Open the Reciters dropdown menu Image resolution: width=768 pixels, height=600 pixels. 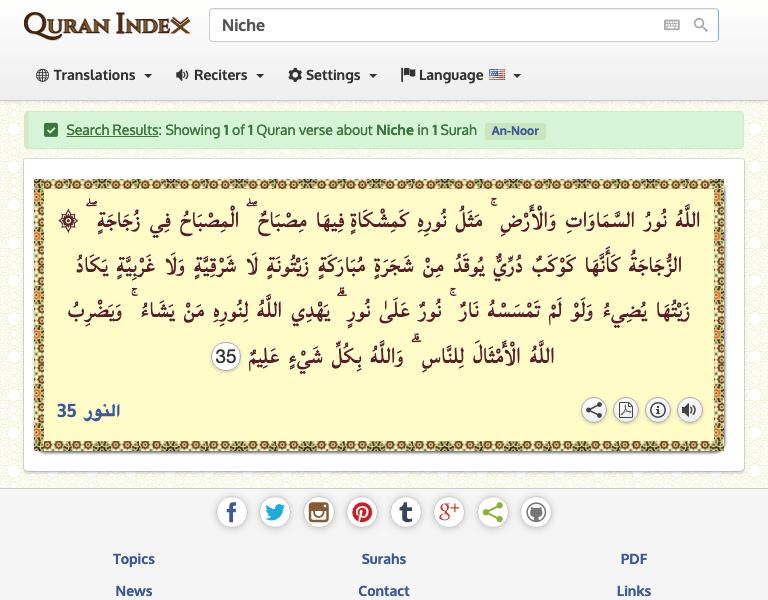220,75
